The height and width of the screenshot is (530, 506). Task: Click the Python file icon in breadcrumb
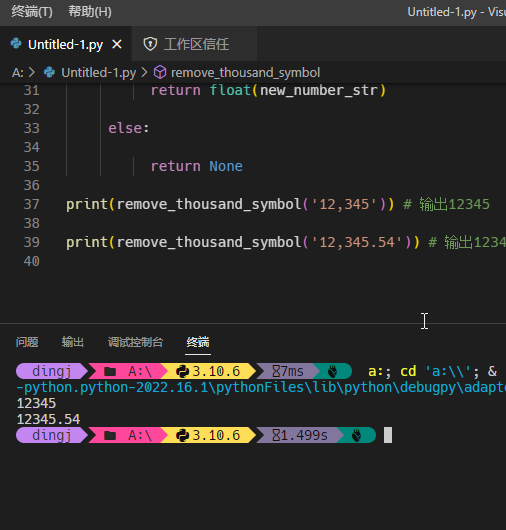49,72
